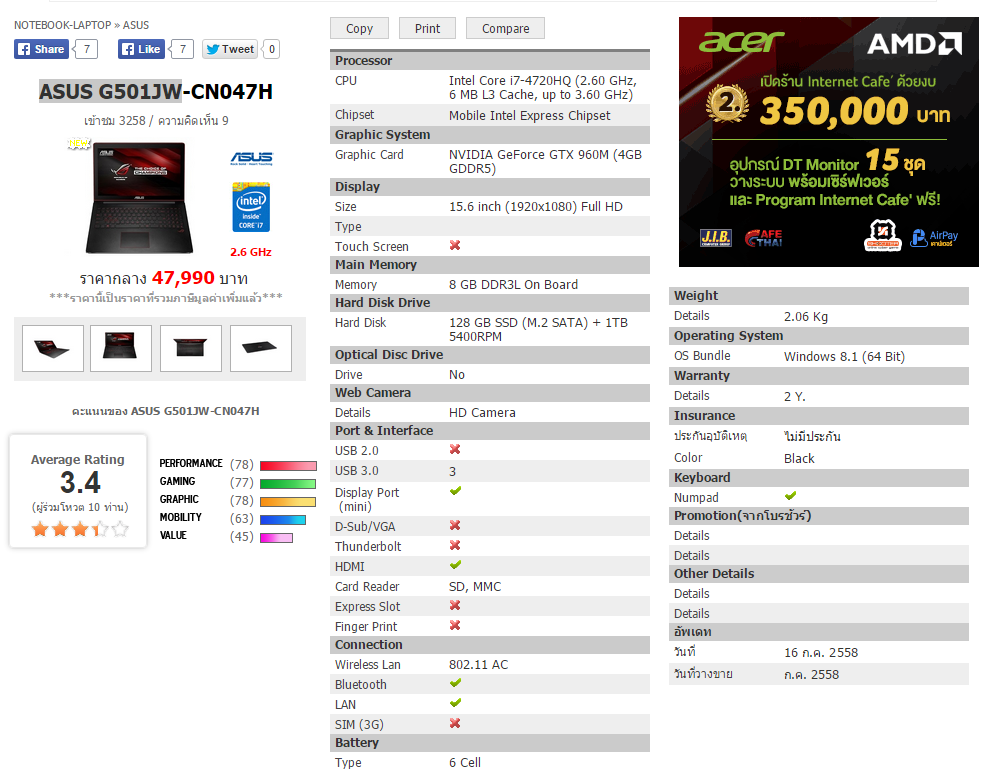Image resolution: width=985 pixels, height=783 pixels.
Task: Click the Compare button
Action: pyautogui.click(x=505, y=28)
